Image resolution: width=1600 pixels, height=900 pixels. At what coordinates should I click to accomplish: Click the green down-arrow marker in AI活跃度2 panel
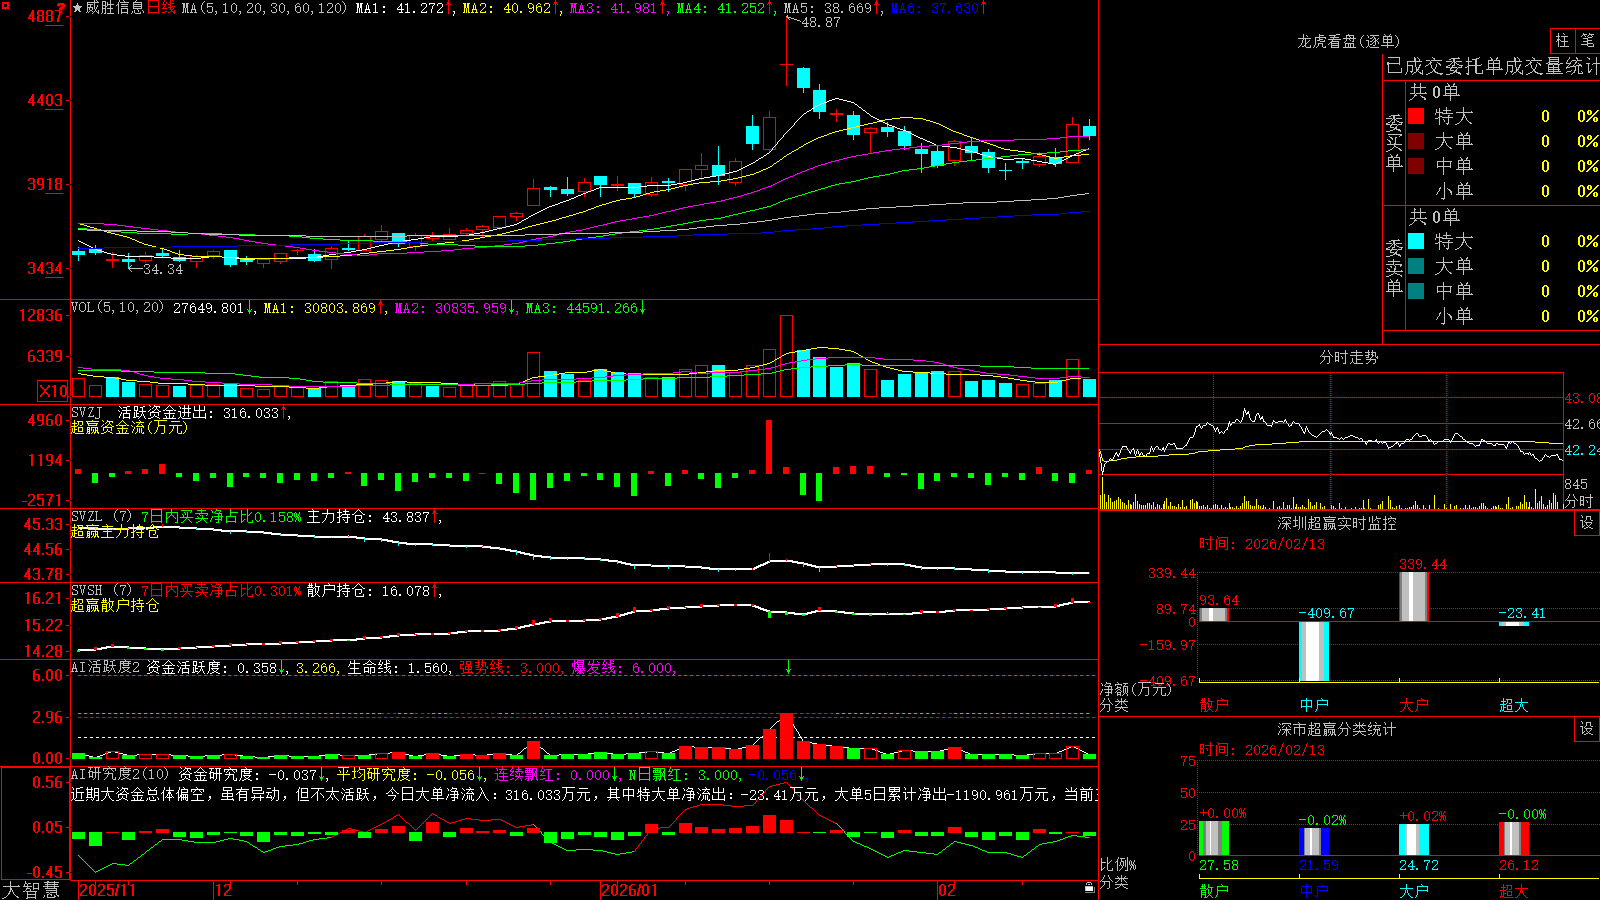coord(788,667)
